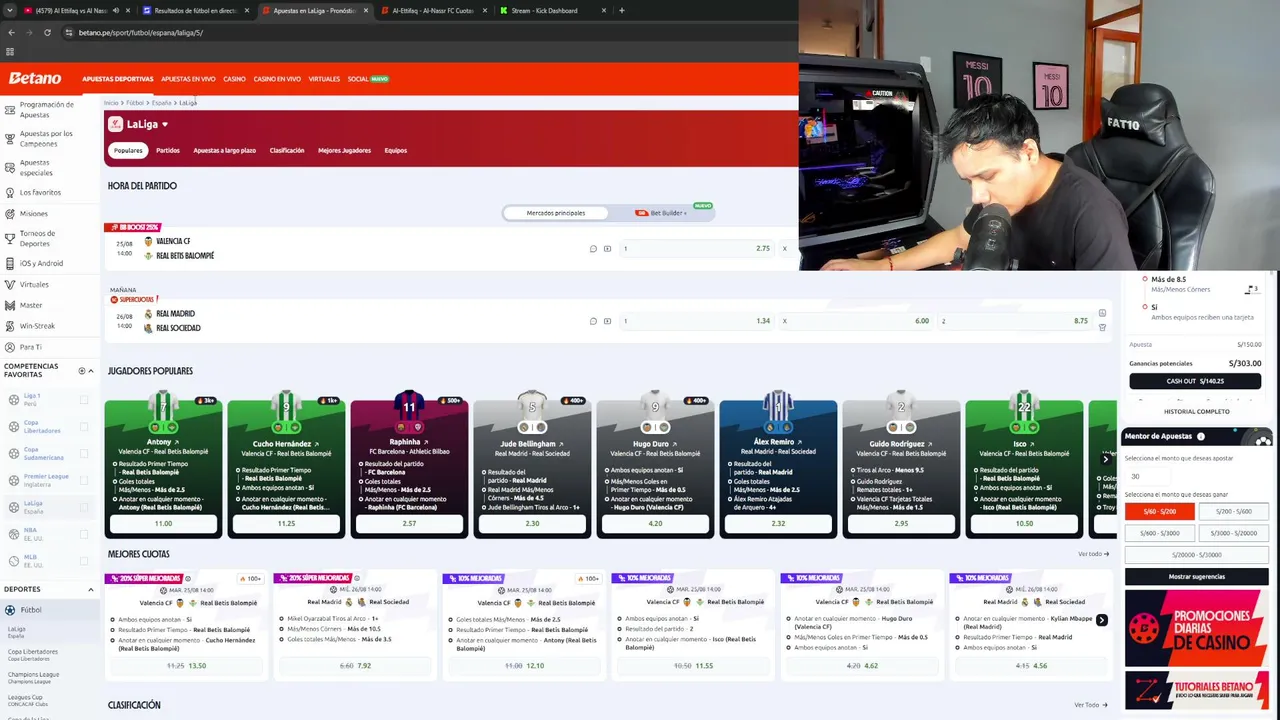This screenshot has height=720, width=1280.
Task: Click live stream icon for Valencia CF match
Action: pyautogui.click(x=607, y=249)
